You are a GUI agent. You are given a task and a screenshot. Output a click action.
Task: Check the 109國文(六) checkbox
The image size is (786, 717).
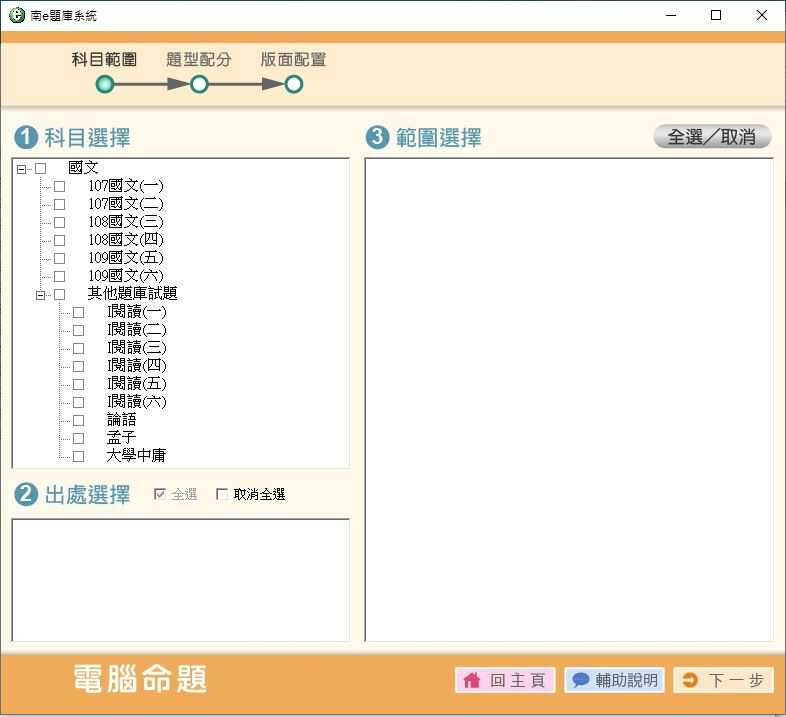(60, 276)
